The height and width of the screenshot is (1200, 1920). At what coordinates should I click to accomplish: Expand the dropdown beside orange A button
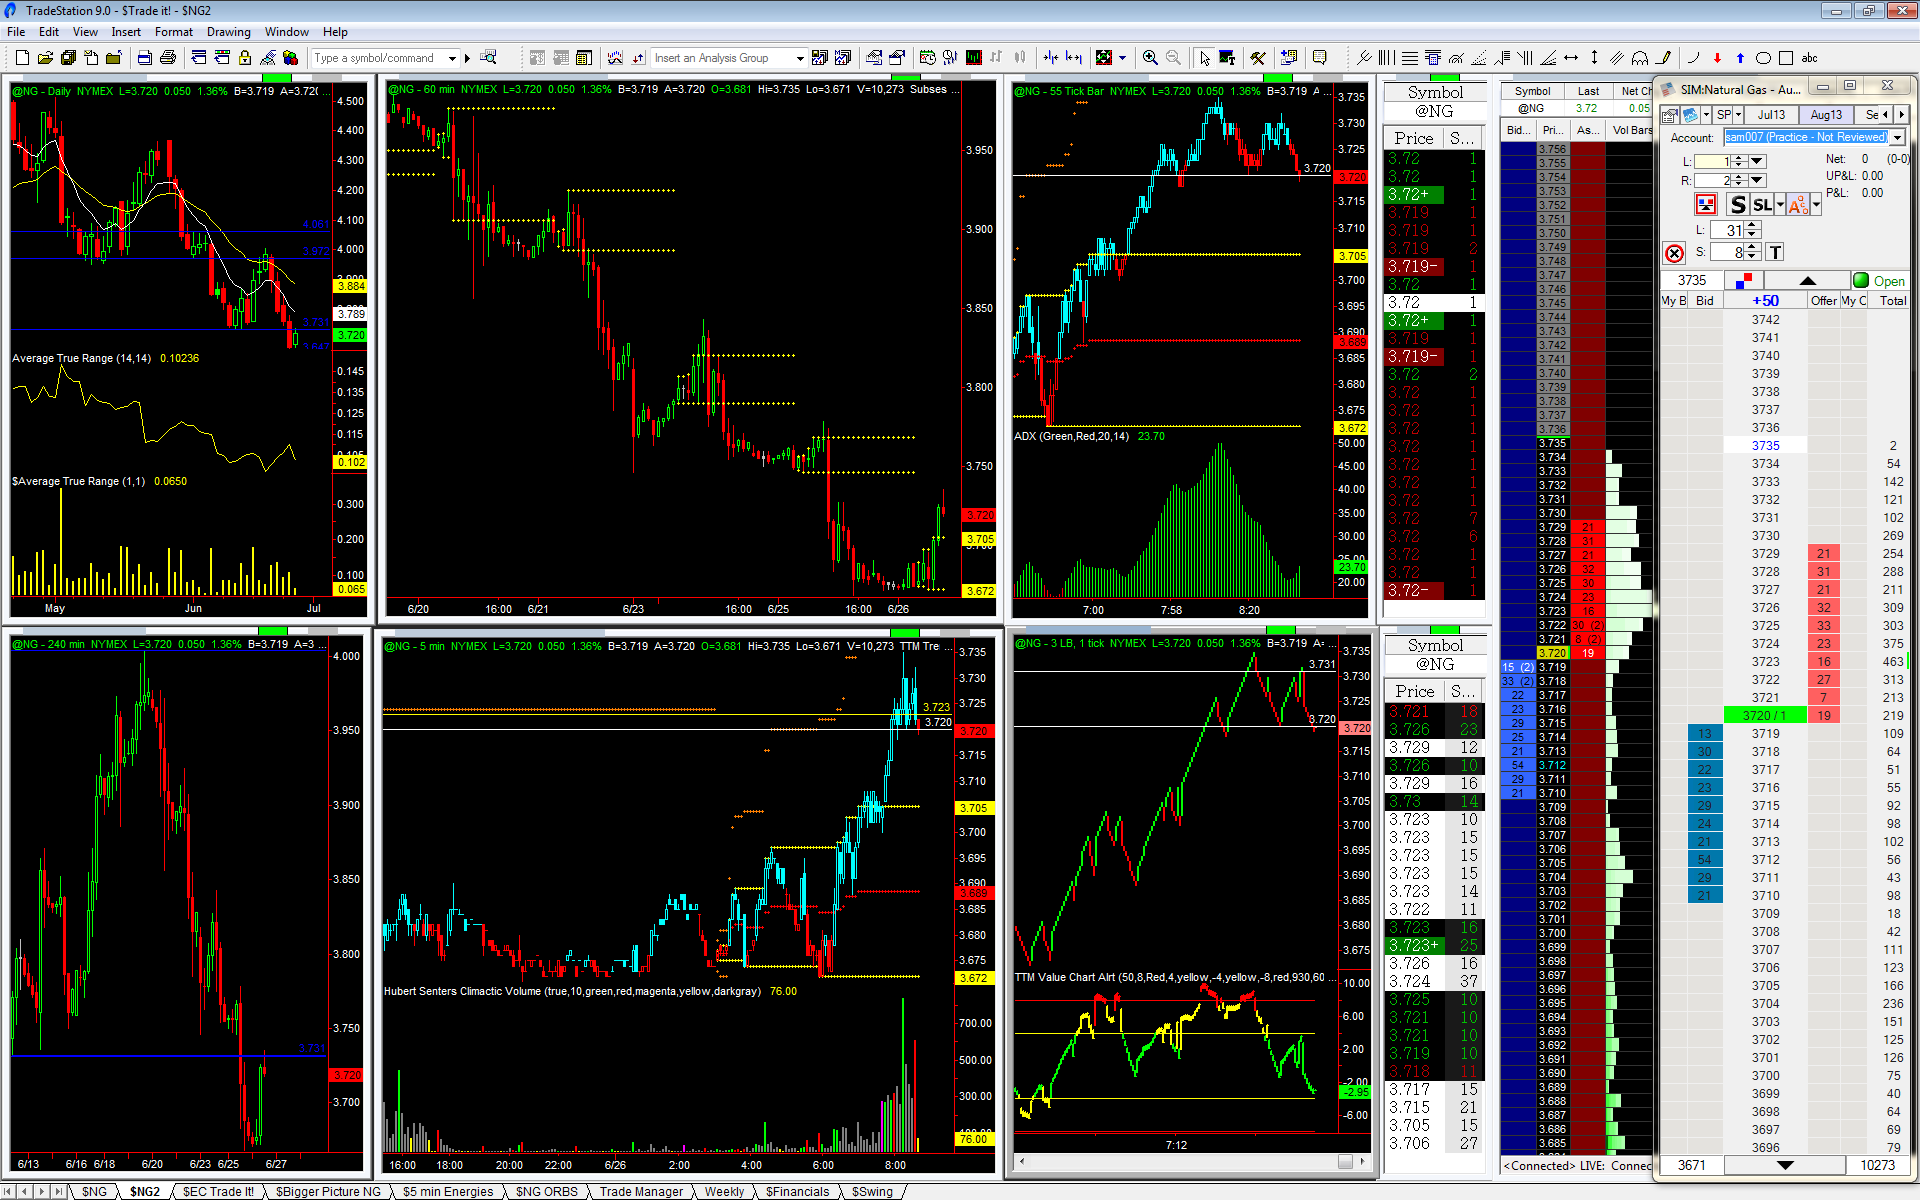(1816, 205)
